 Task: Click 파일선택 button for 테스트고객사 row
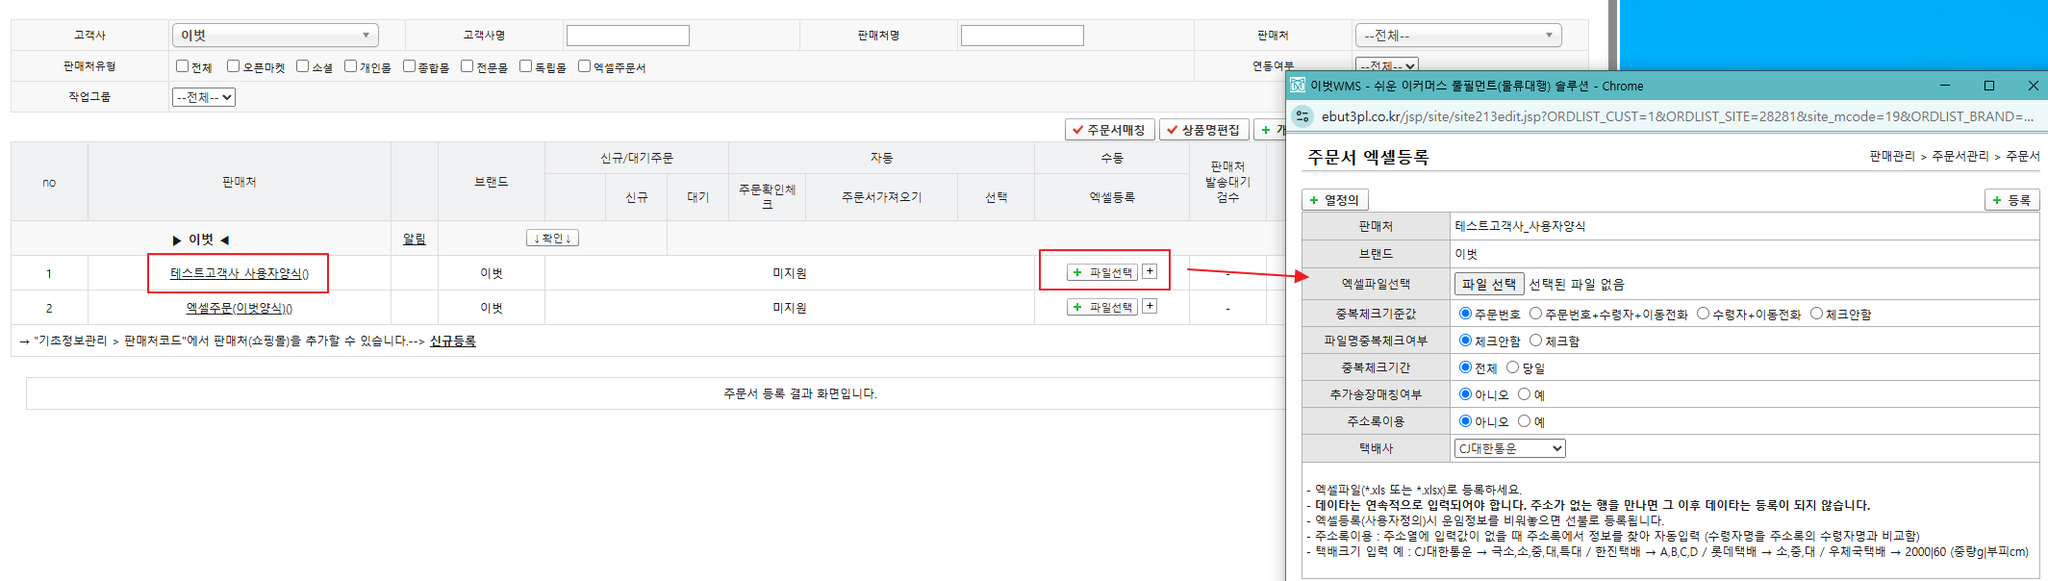(1102, 272)
